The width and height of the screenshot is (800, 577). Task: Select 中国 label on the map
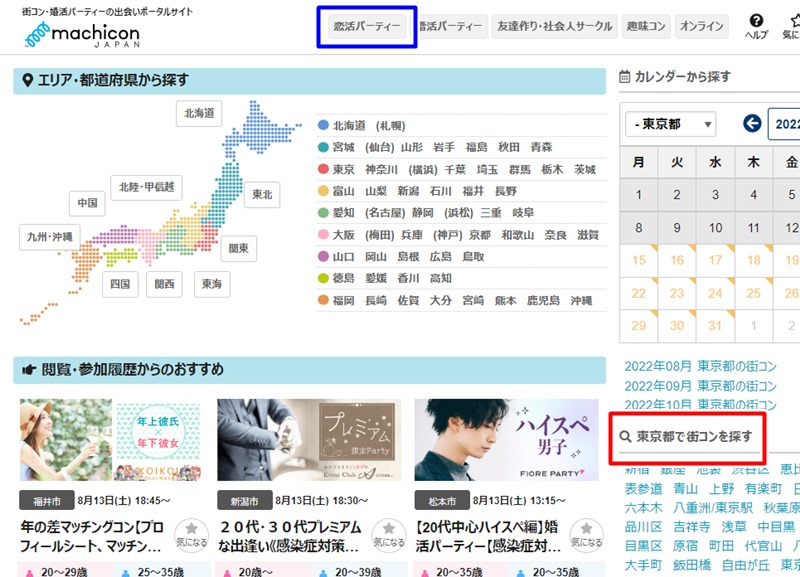(87, 203)
